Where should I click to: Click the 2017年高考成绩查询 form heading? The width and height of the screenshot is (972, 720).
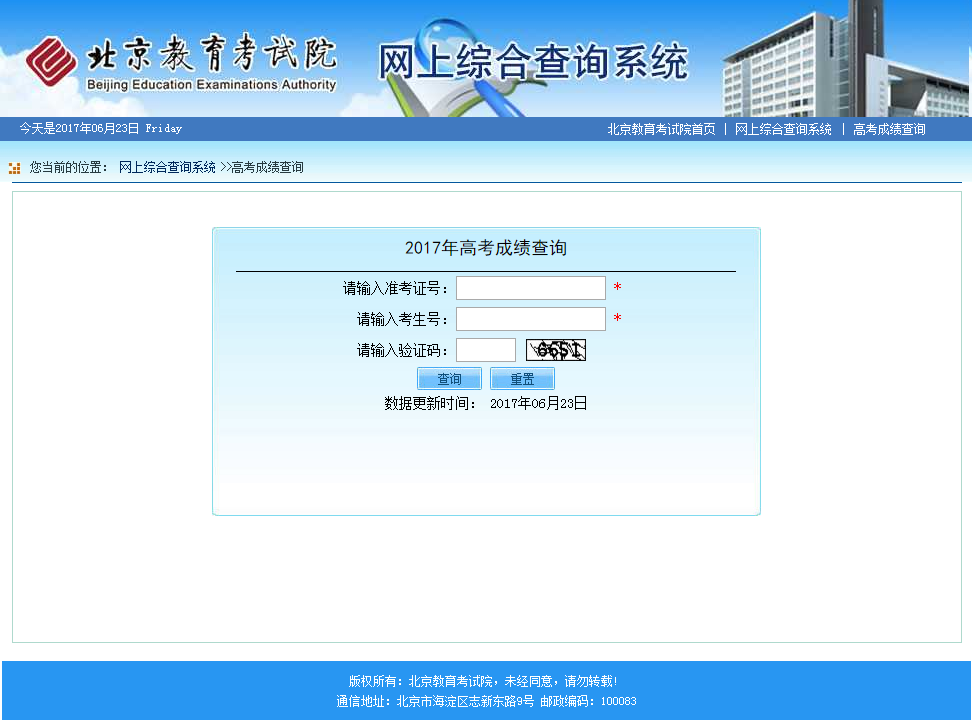coord(485,248)
